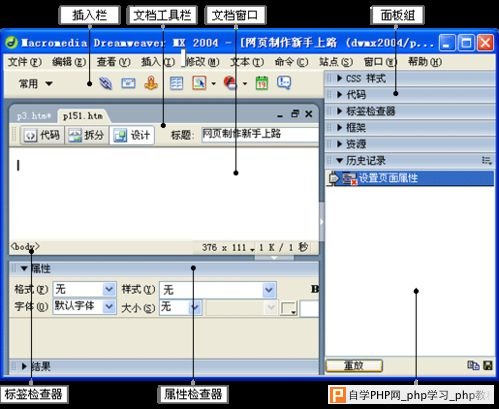This screenshot has width=499, height=409.
Task: Switch to 代码 code view
Action: [42, 135]
